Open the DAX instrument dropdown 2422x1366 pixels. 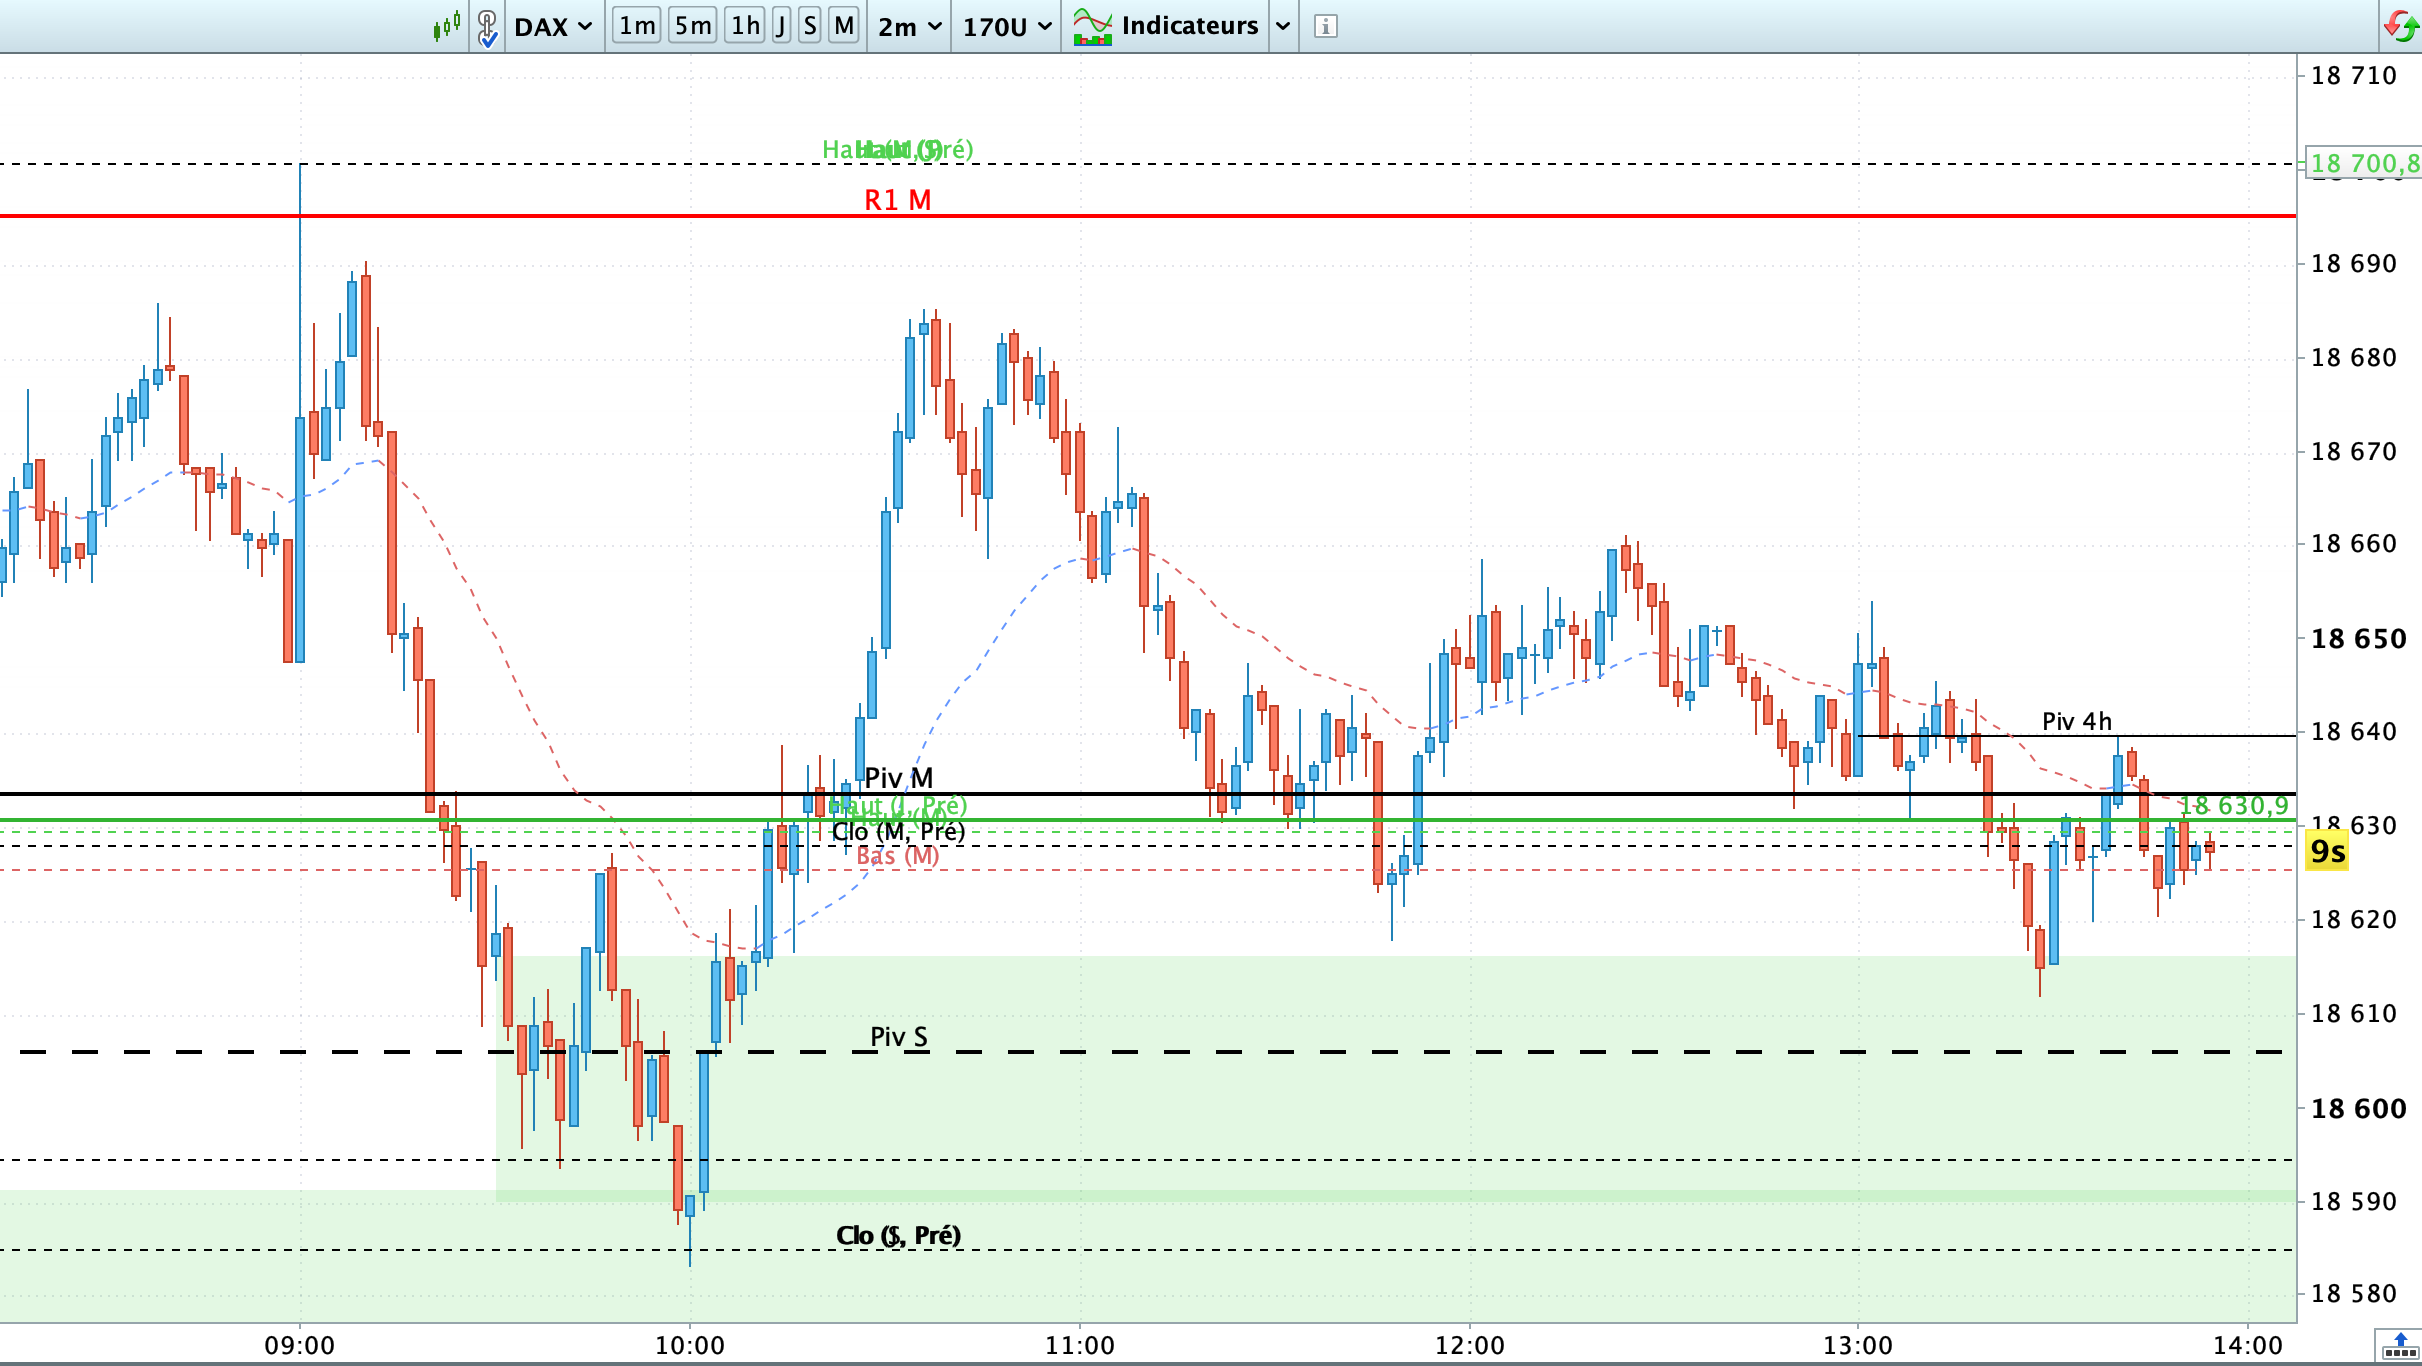click(553, 26)
